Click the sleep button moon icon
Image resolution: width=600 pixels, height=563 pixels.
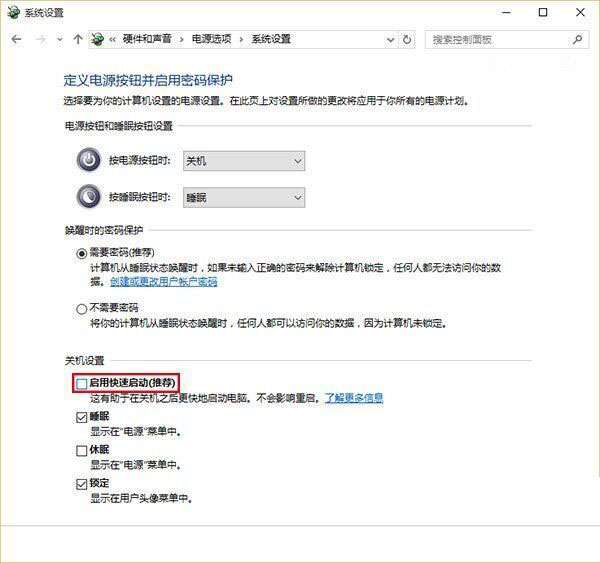(x=89, y=198)
